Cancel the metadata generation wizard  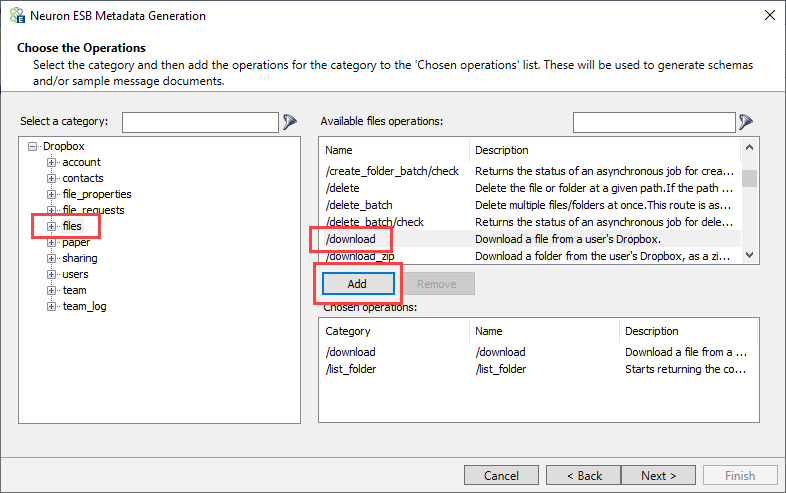(x=501, y=475)
